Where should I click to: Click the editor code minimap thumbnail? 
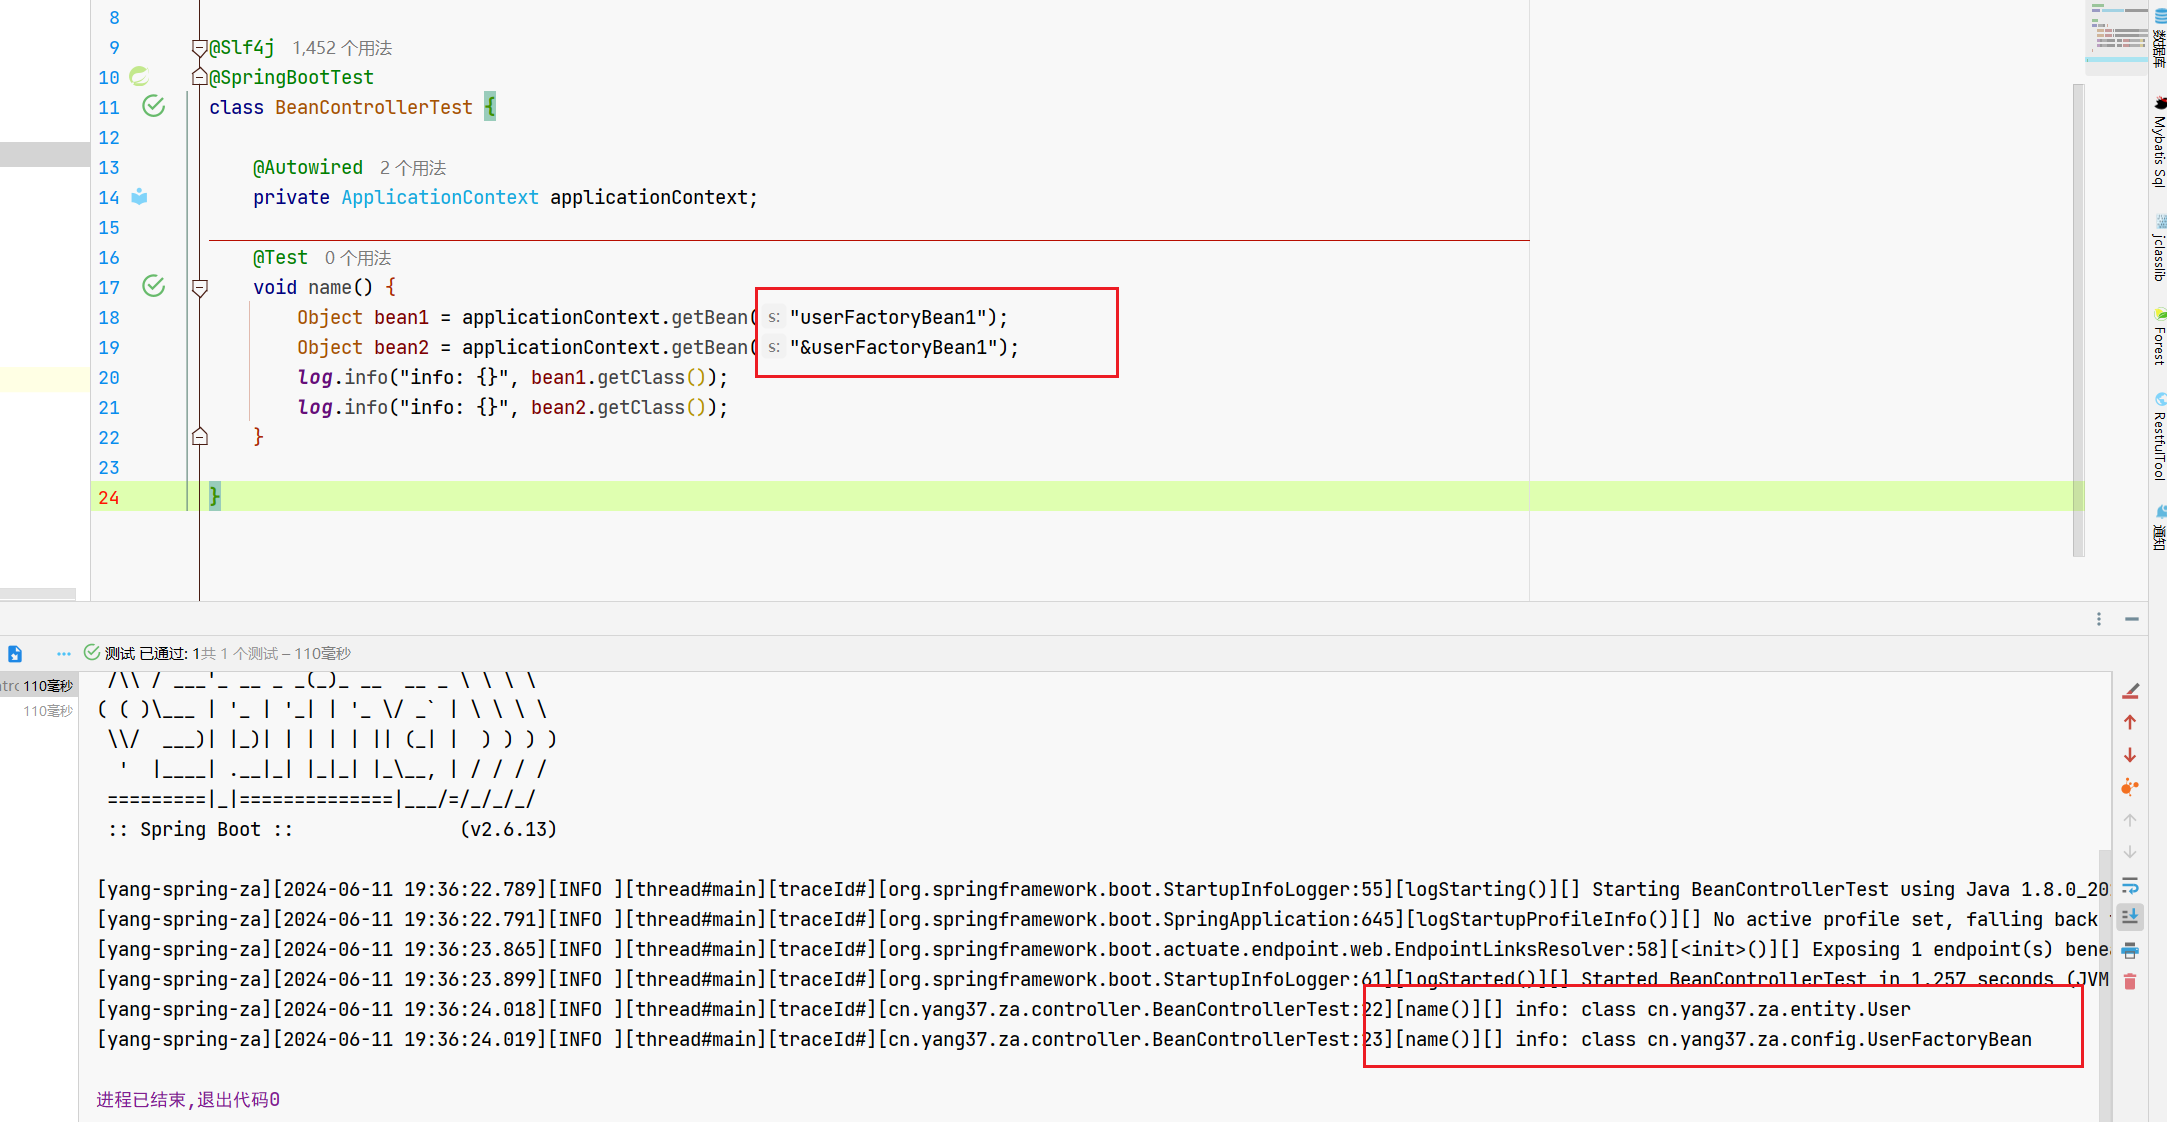coord(2116,36)
